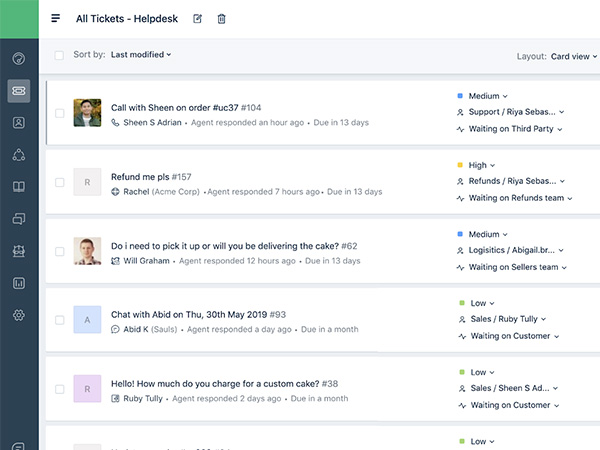Viewport: 600px width, 450px height.
Task: Click the R avatar for Rachel
Action: tap(87, 182)
